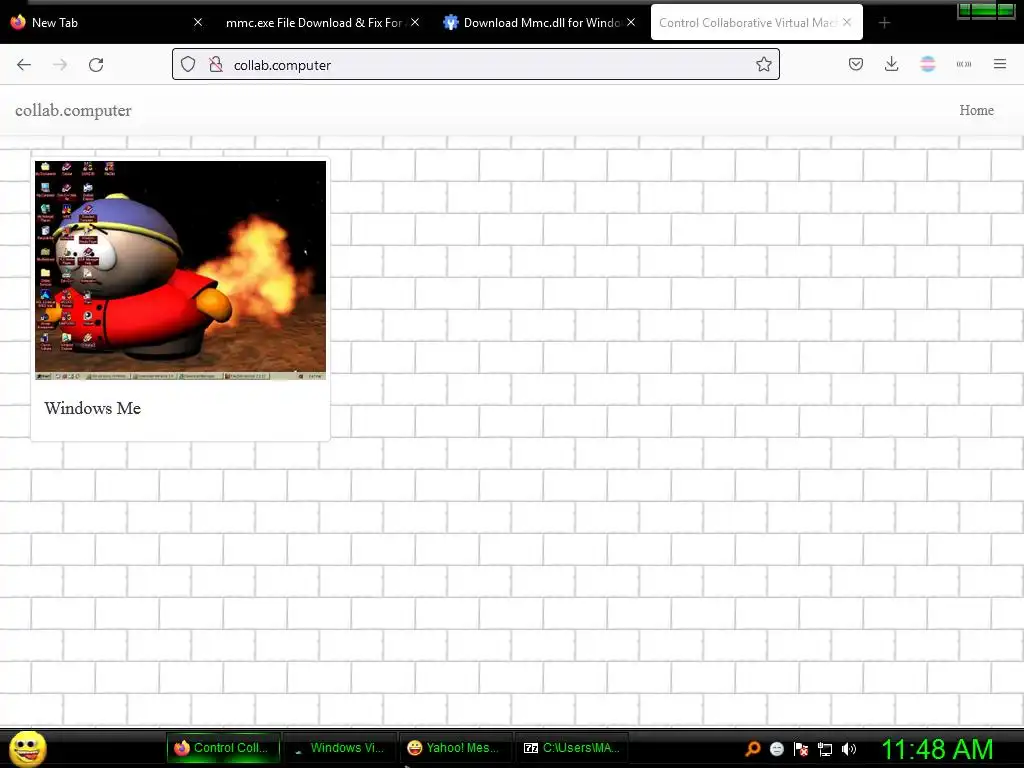Open the extension icon beside the avatar

tap(964, 64)
